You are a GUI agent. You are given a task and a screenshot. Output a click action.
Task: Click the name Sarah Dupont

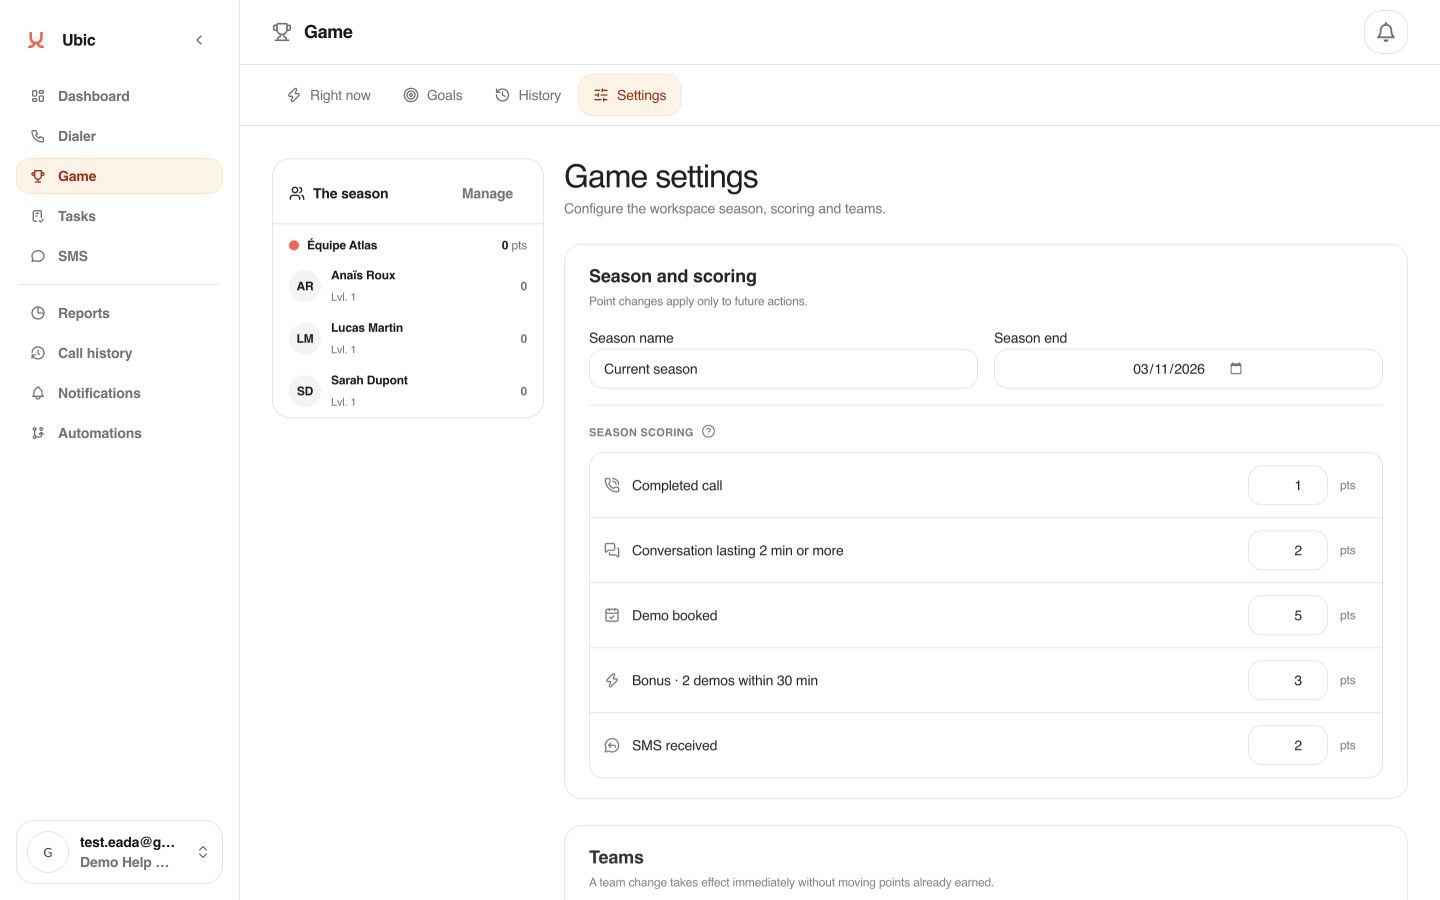[369, 380]
